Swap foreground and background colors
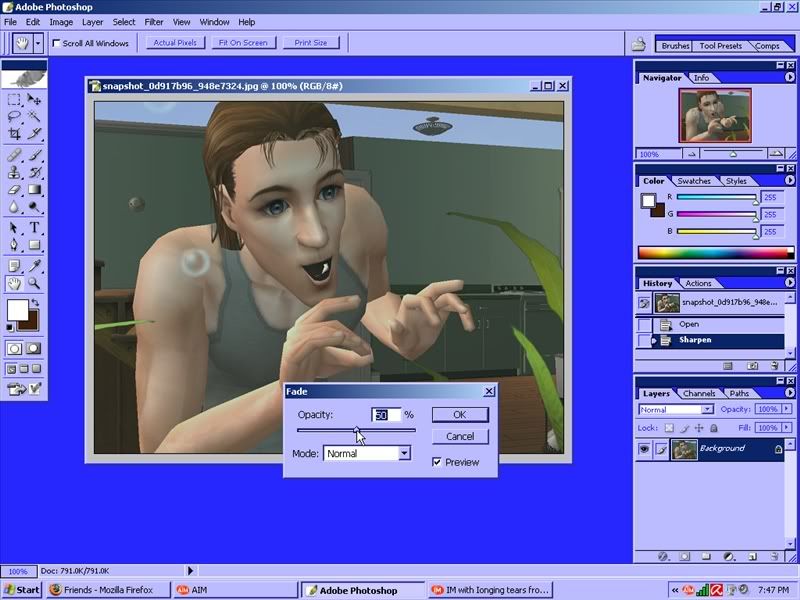Screen dimensions: 800x600 pyautogui.click(x=35, y=303)
